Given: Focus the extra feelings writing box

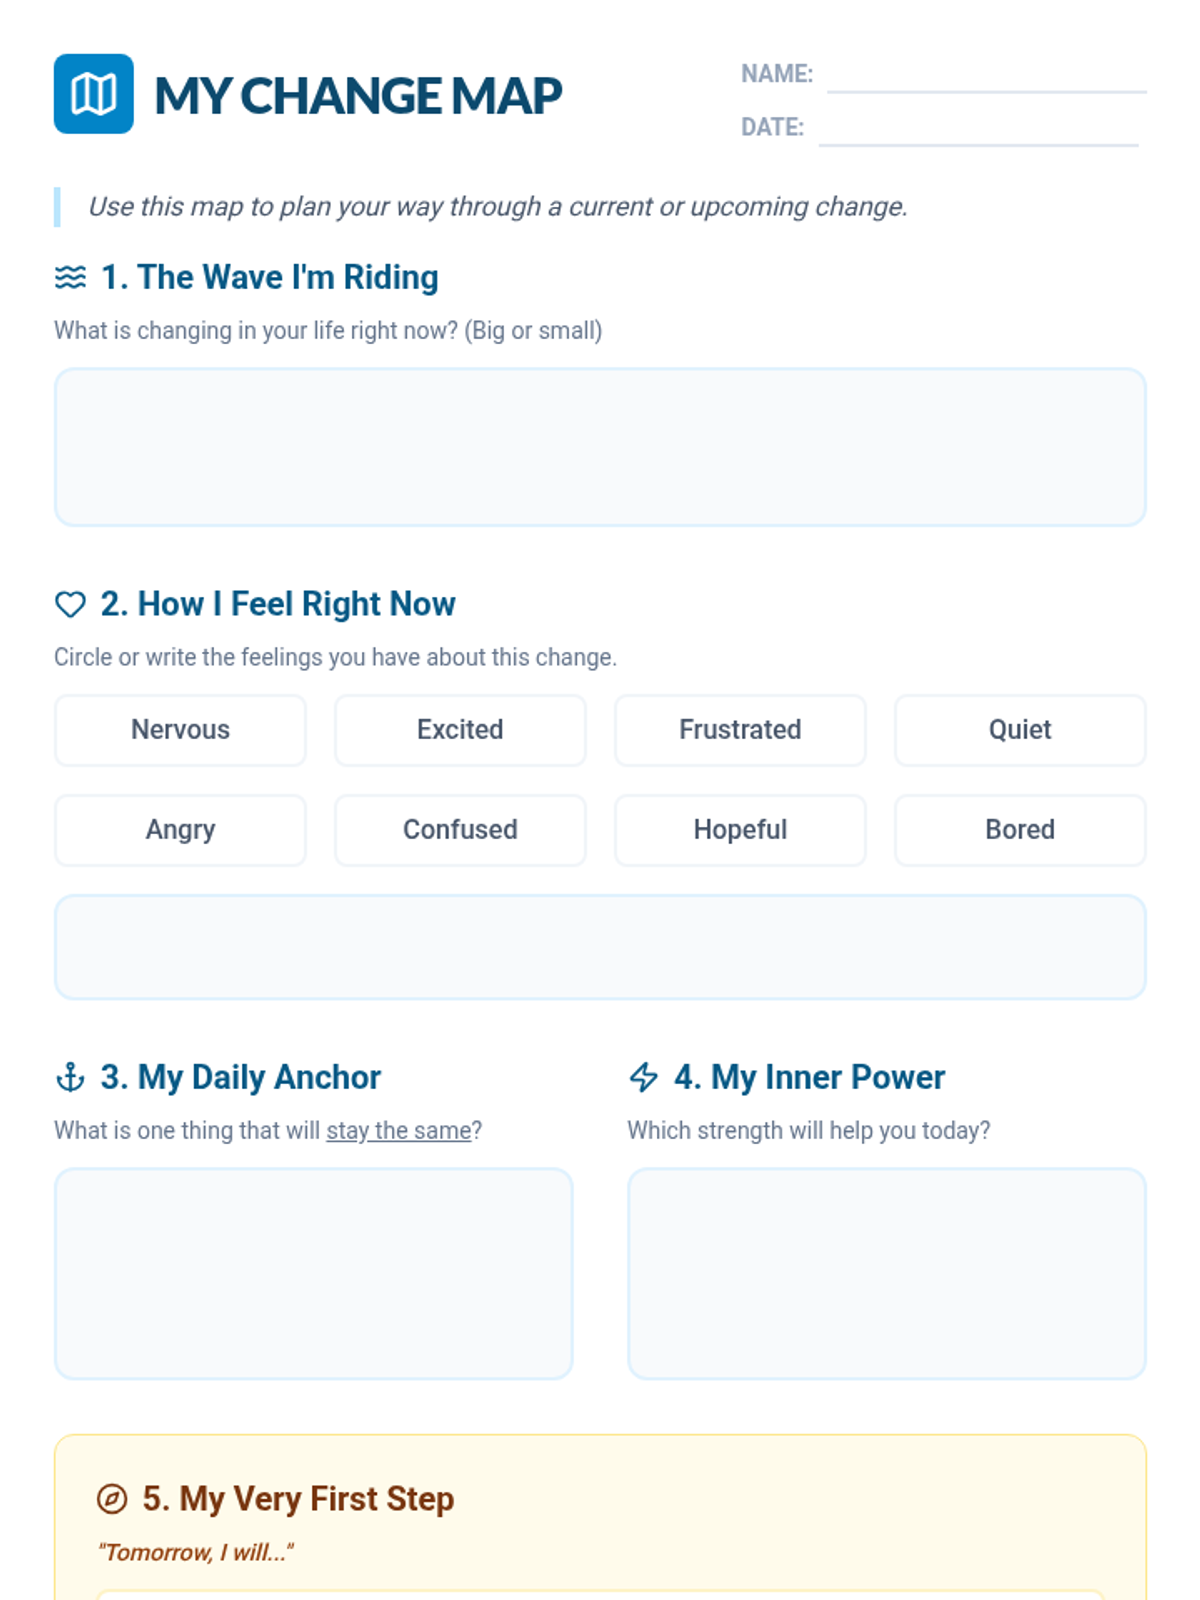Looking at the screenshot, I should pyautogui.click(x=600, y=947).
